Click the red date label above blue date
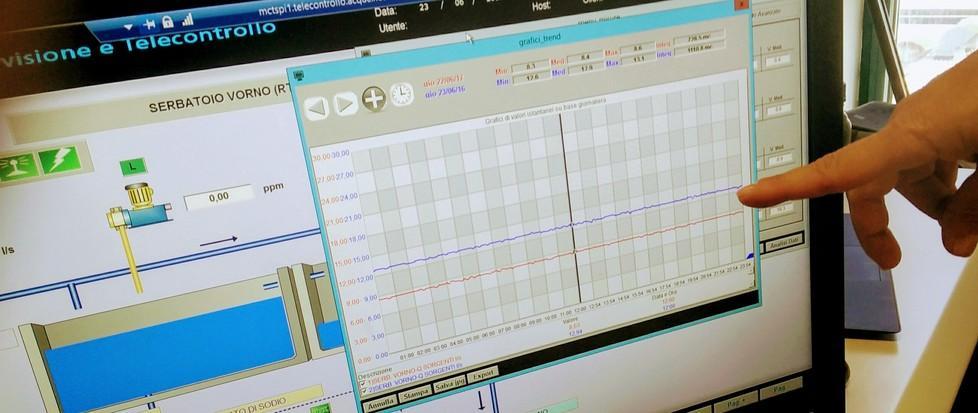The height and width of the screenshot is (413, 978). [x=442, y=81]
